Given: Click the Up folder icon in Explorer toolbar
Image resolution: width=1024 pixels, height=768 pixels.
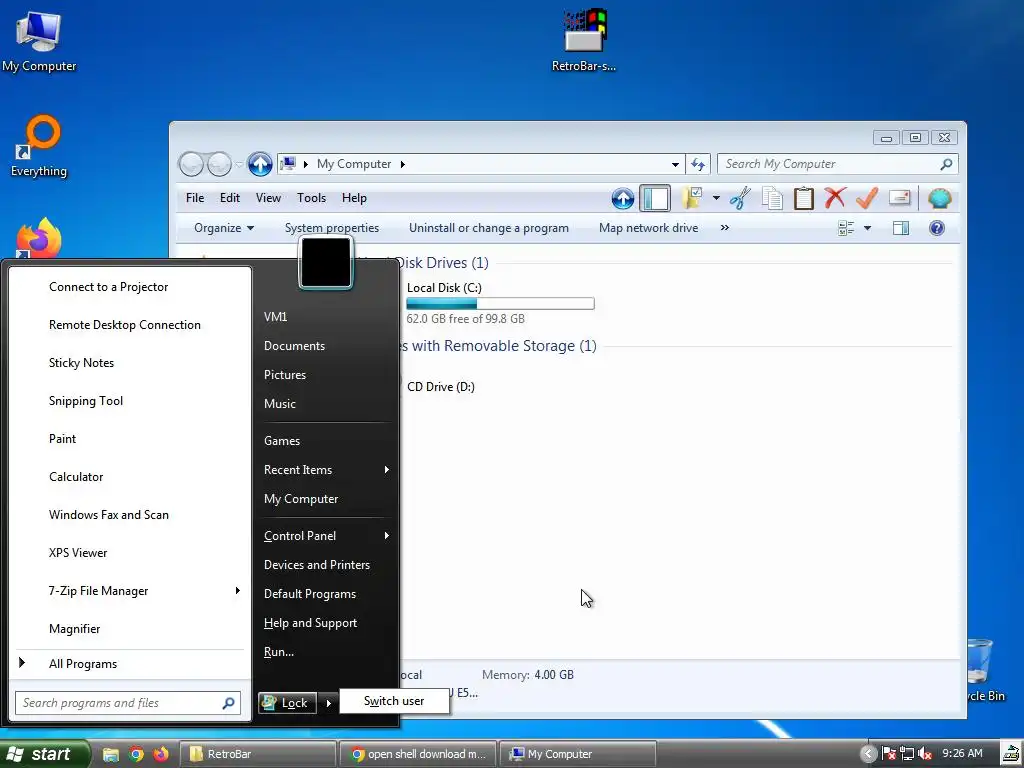Looking at the screenshot, I should (x=622, y=199).
